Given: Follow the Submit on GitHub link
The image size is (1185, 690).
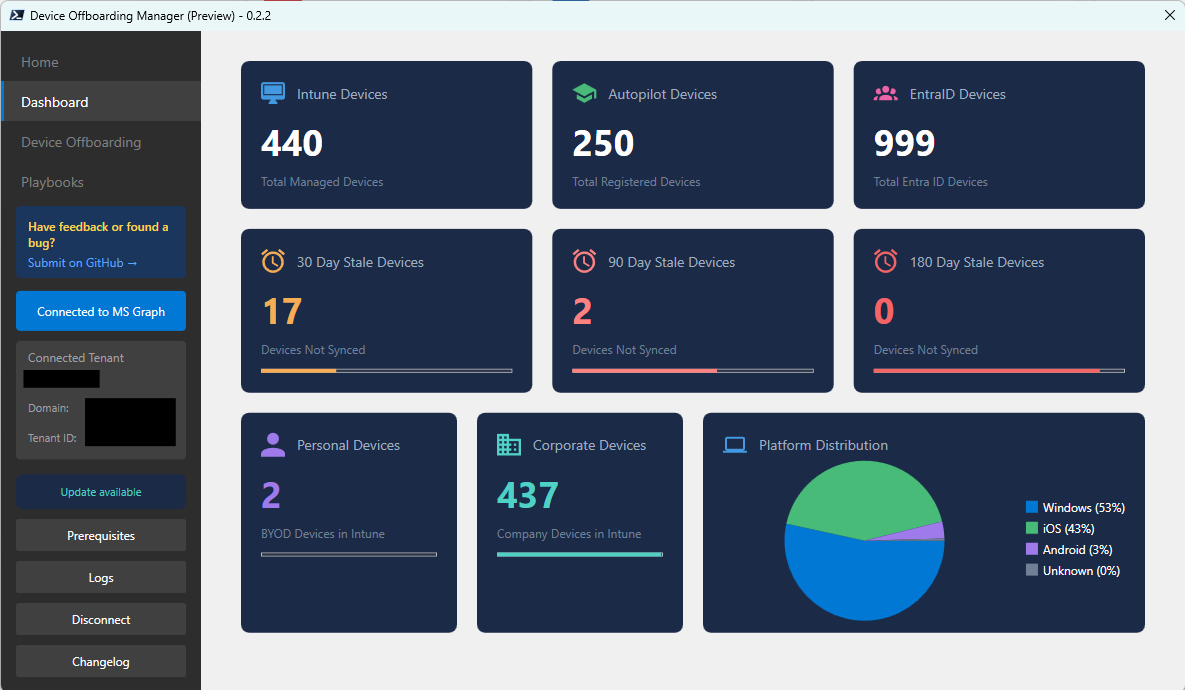Looking at the screenshot, I should (82, 263).
